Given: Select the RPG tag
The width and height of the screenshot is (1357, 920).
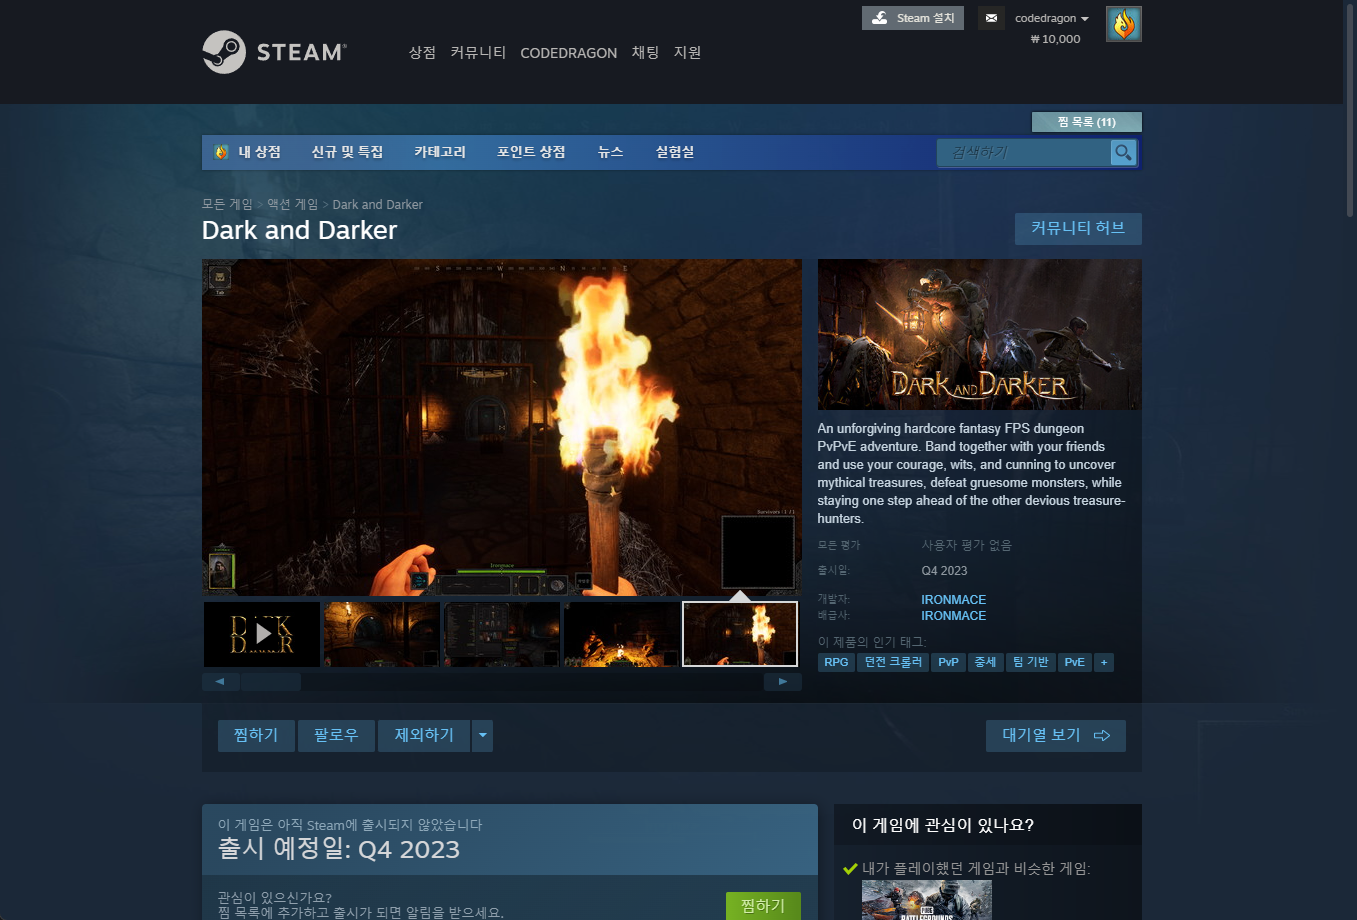Looking at the screenshot, I should coord(836,662).
